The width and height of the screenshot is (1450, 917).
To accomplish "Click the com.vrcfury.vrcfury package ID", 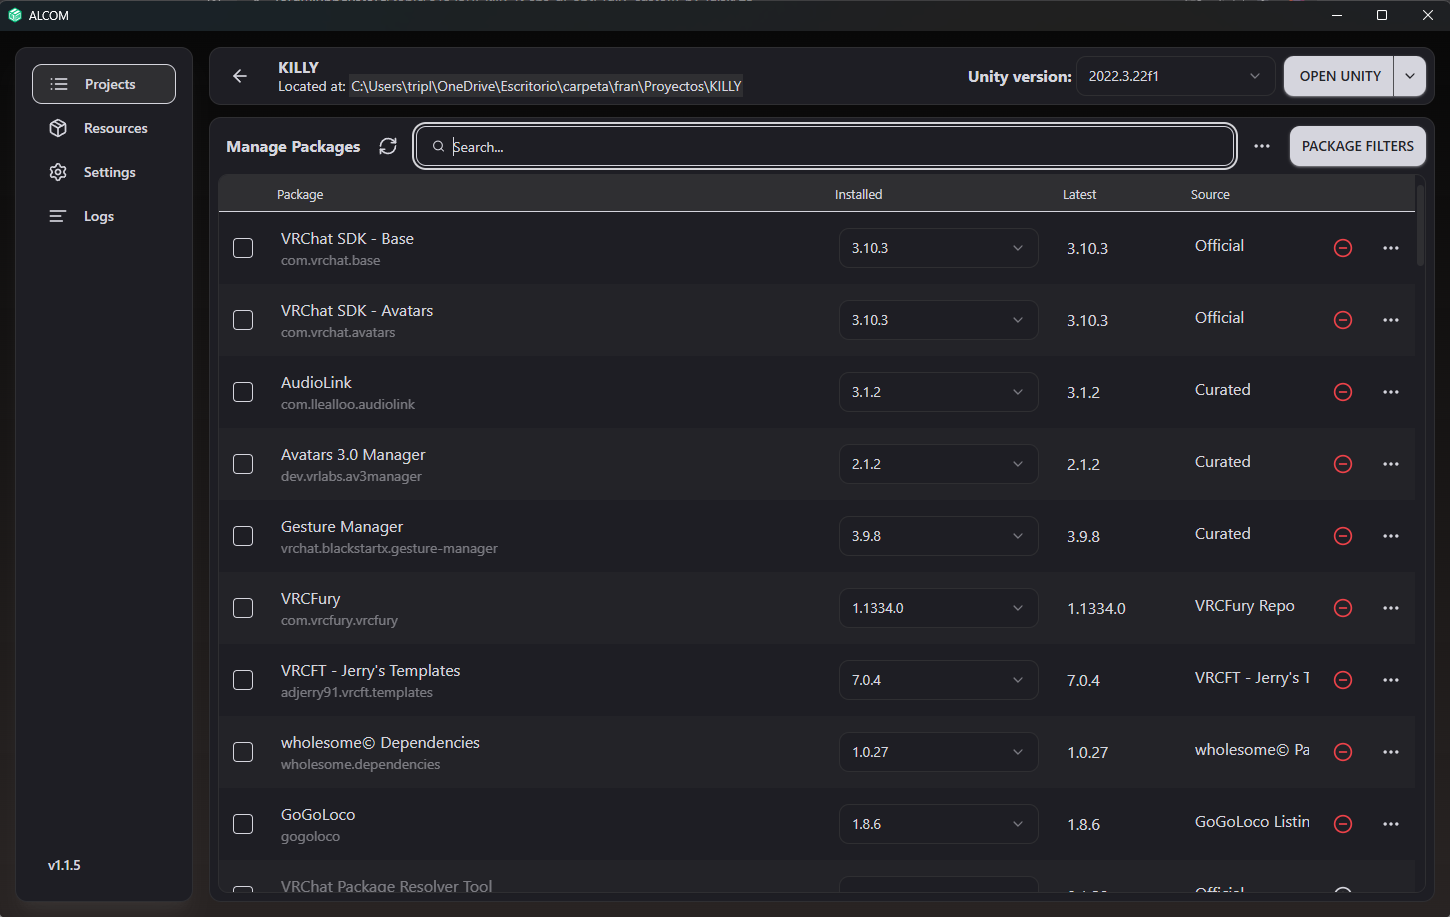I will click(x=339, y=620).
